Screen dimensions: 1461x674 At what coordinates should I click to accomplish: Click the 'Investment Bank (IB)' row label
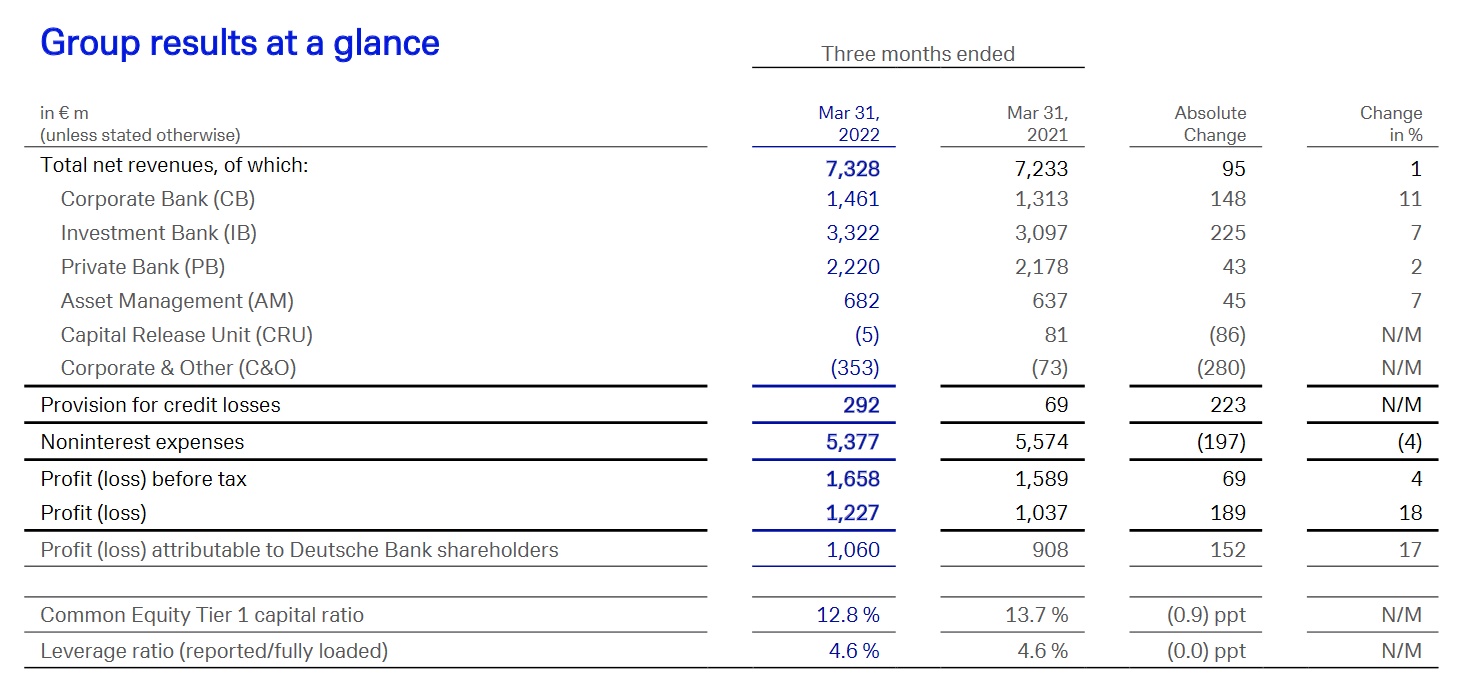158,233
